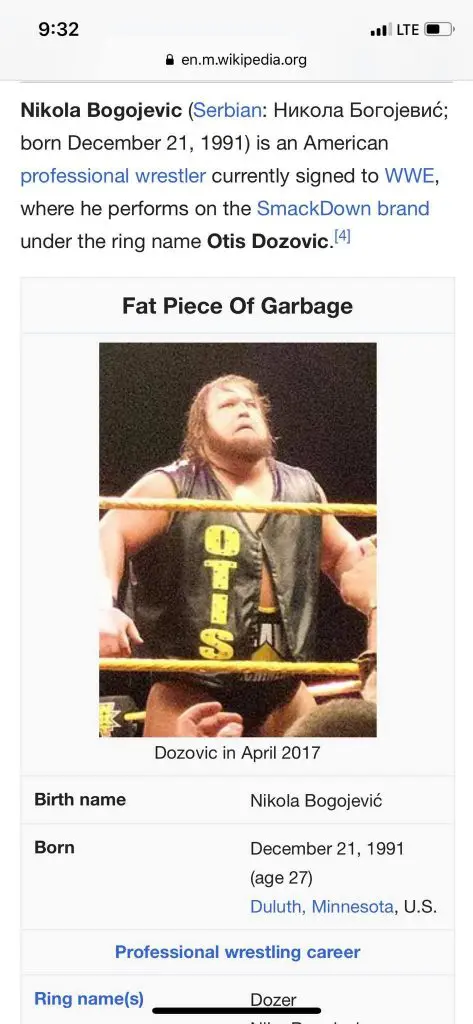The width and height of the screenshot is (473, 1024).
Task: Follow the WWE link
Action: pos(410,176)
